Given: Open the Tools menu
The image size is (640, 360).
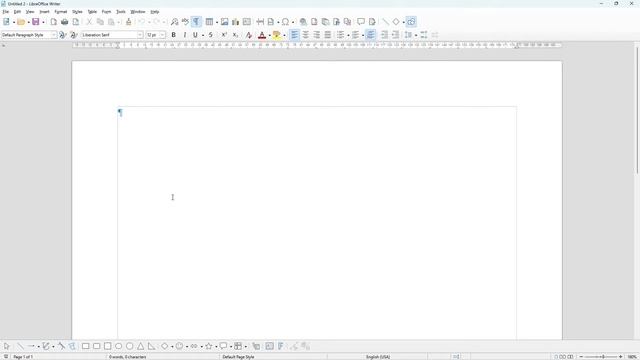Looking at the screenshot, I should coord(121,12).
